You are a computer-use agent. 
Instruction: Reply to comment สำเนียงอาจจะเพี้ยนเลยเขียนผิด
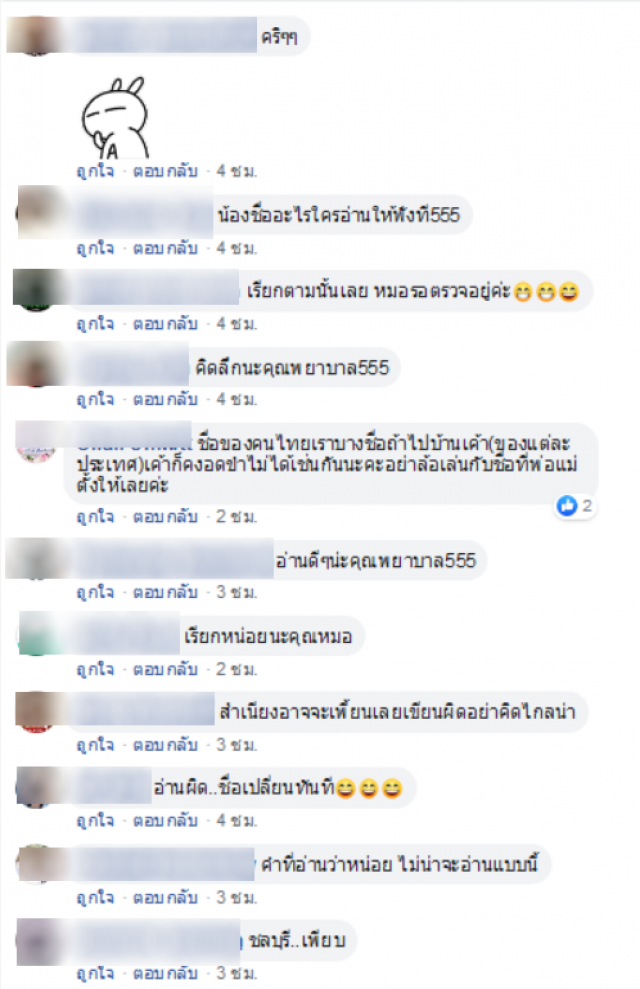(x=165, y=745)
